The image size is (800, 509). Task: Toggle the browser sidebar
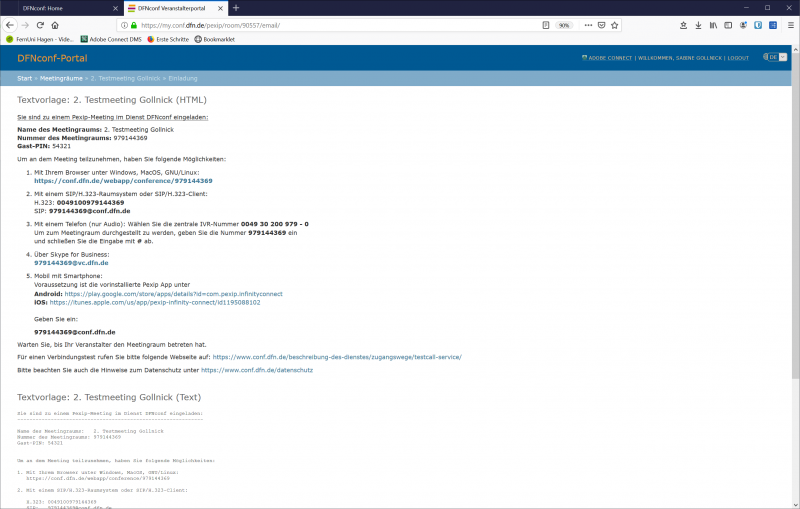point(728,25)
